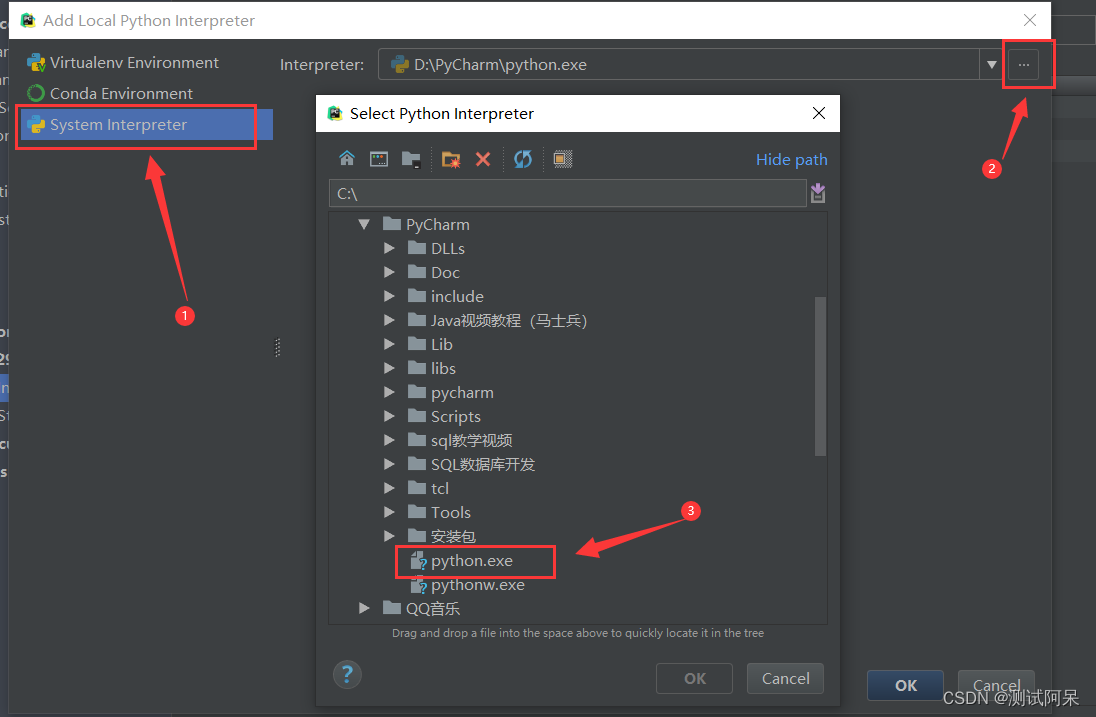Click the Desktop directory toolbar icon

[x=379, y=159]
